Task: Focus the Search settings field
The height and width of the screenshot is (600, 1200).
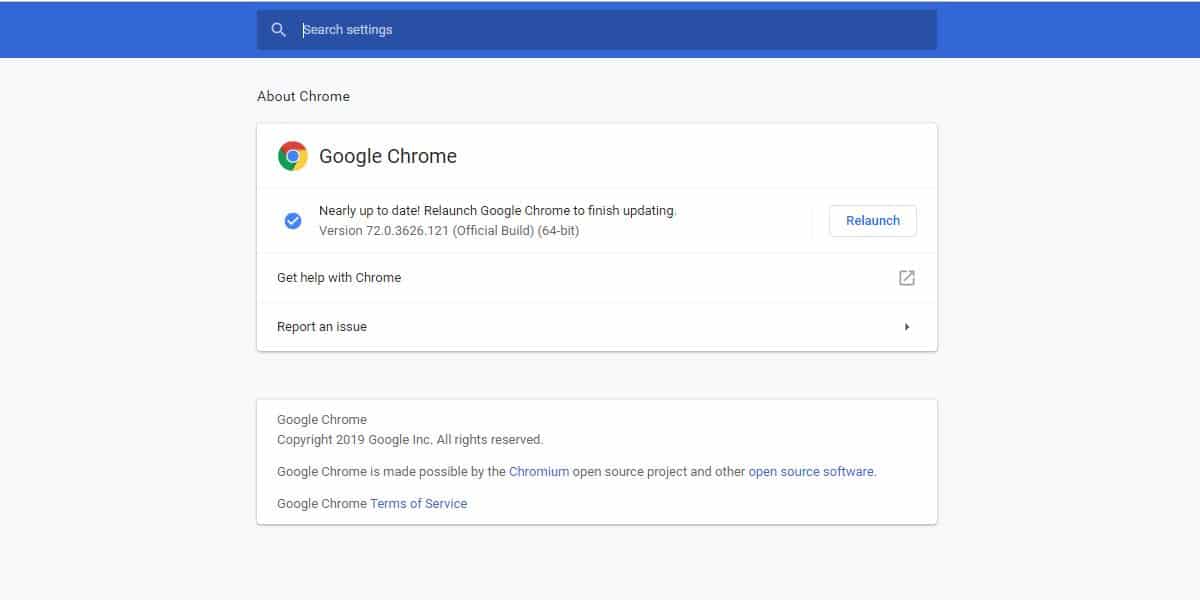Action: (600, 30)
